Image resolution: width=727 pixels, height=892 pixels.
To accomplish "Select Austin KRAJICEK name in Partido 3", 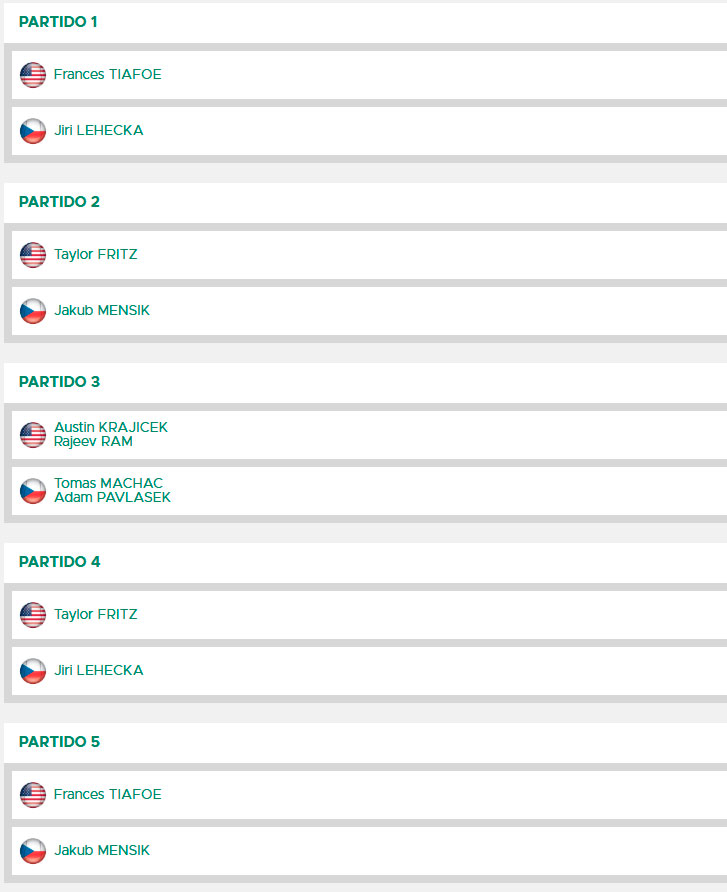I will click(111, 427).
